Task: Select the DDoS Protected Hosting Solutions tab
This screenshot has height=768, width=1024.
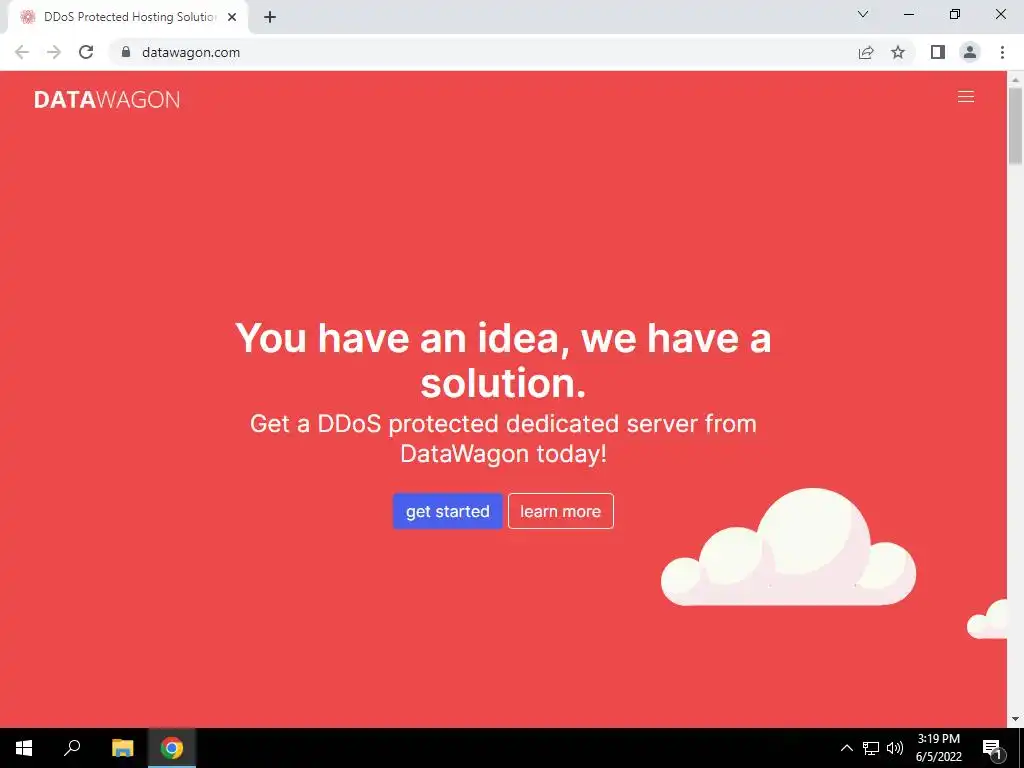Action: tap(128, 17)
